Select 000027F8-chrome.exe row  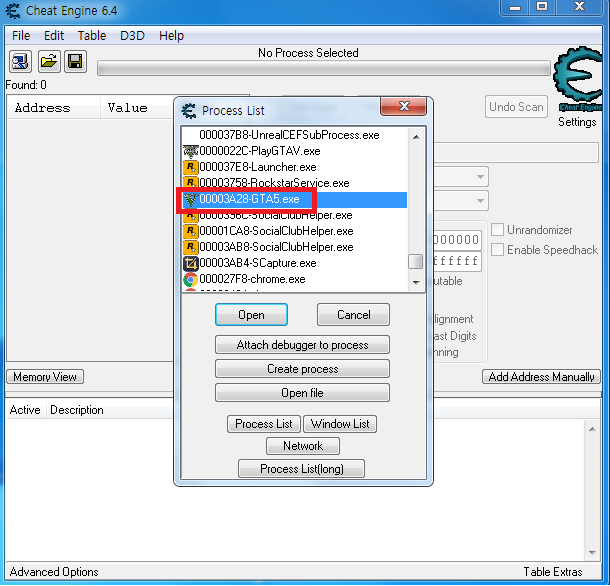294,279
